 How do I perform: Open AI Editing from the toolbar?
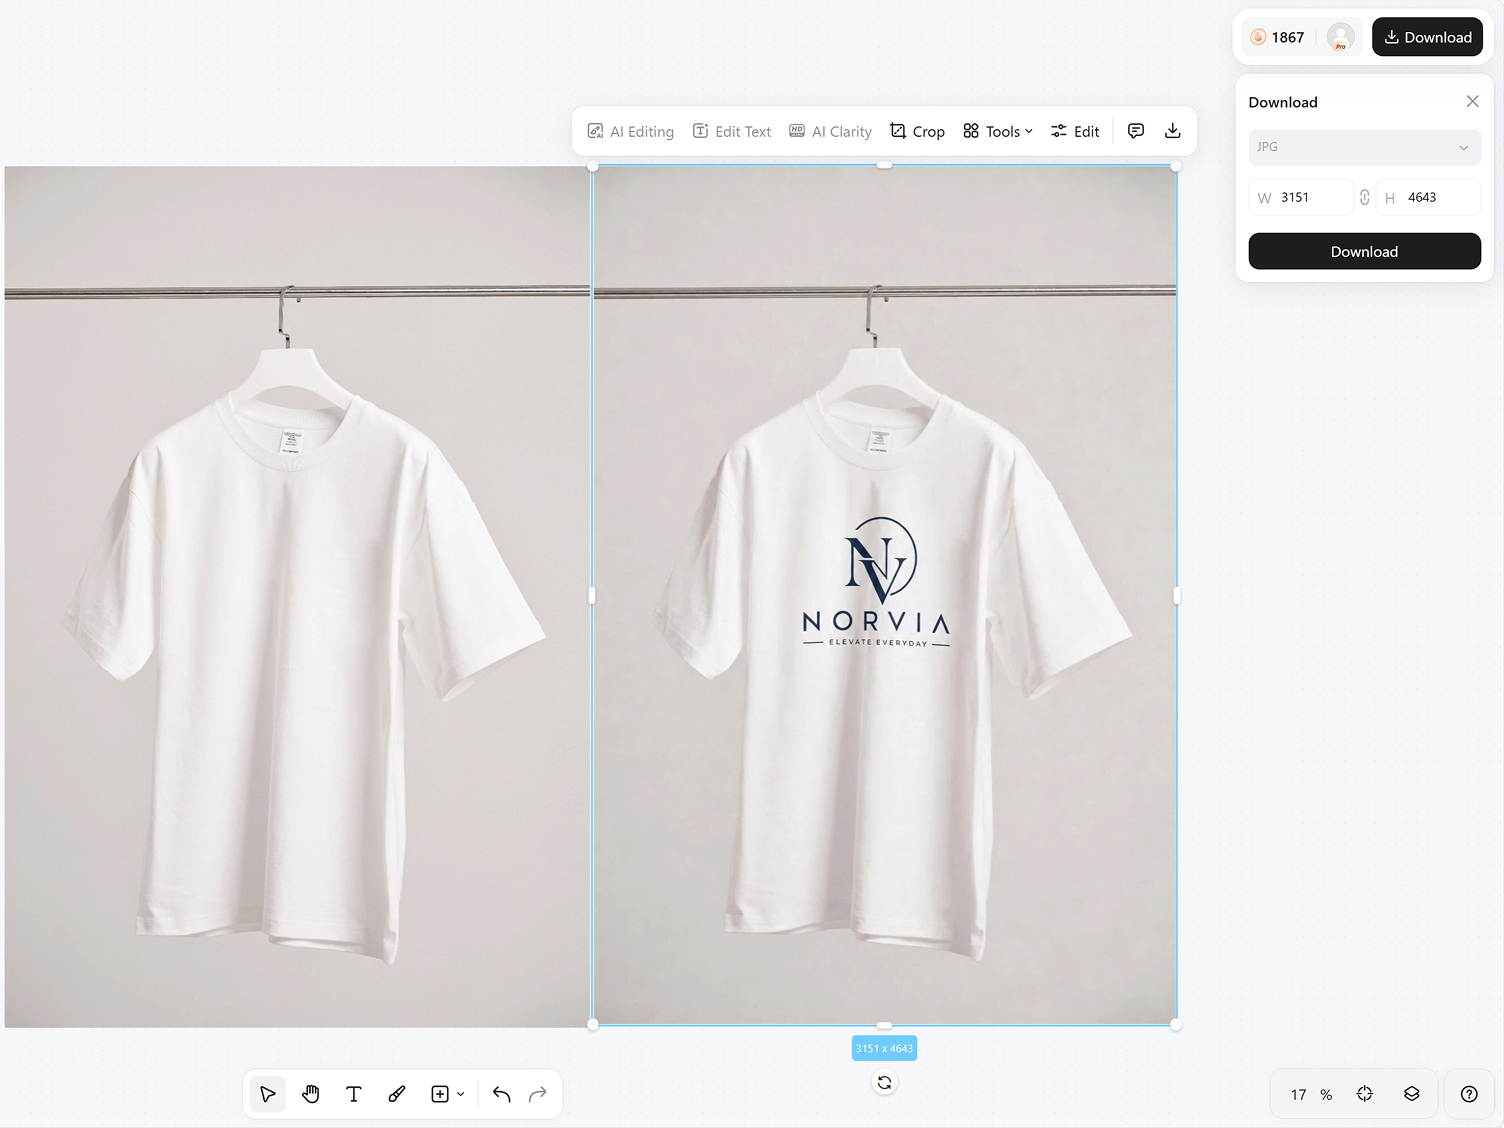(630, 131)
